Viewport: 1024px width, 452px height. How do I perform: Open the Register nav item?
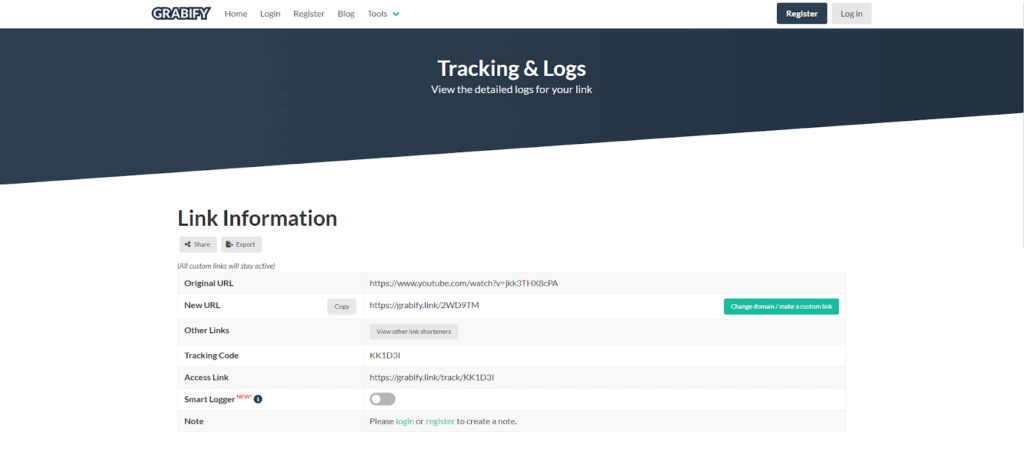coord(309,14)
